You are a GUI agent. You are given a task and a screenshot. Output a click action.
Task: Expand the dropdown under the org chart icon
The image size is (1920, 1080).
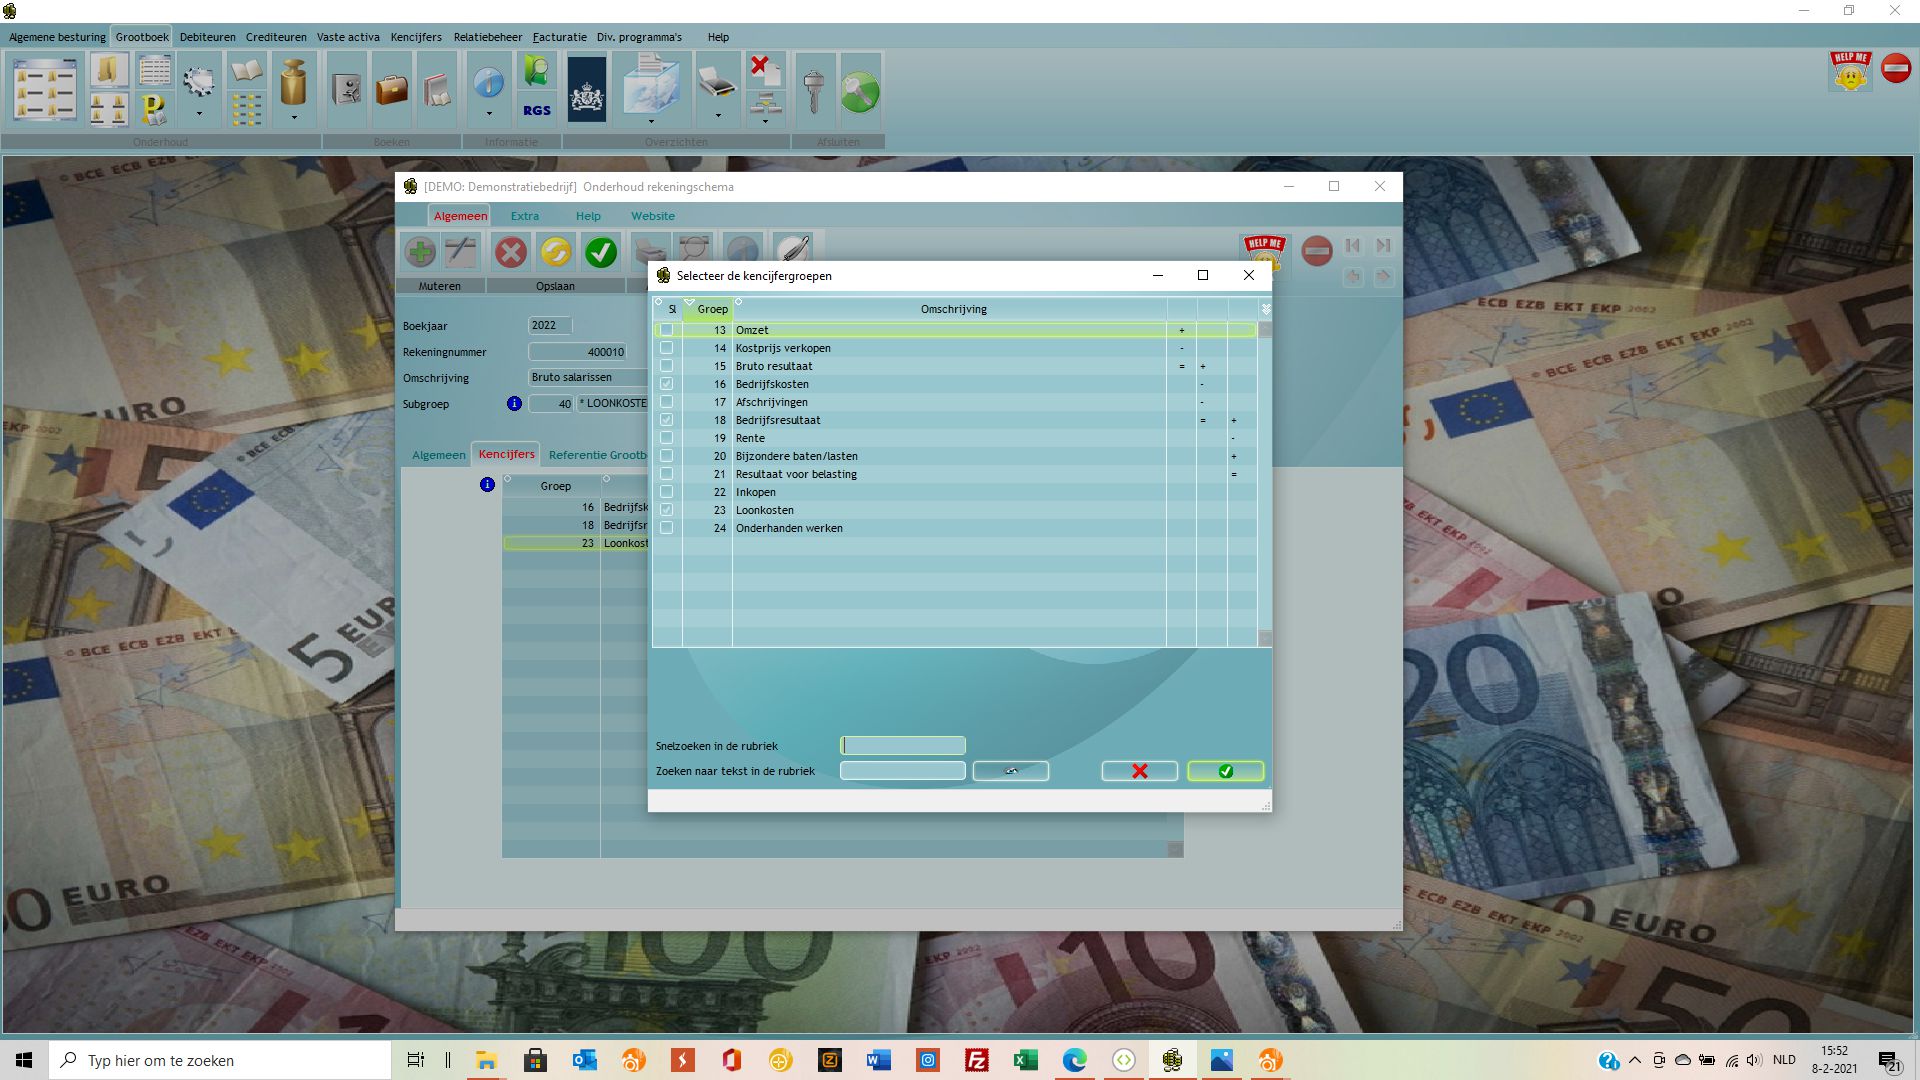pos(765,122)
